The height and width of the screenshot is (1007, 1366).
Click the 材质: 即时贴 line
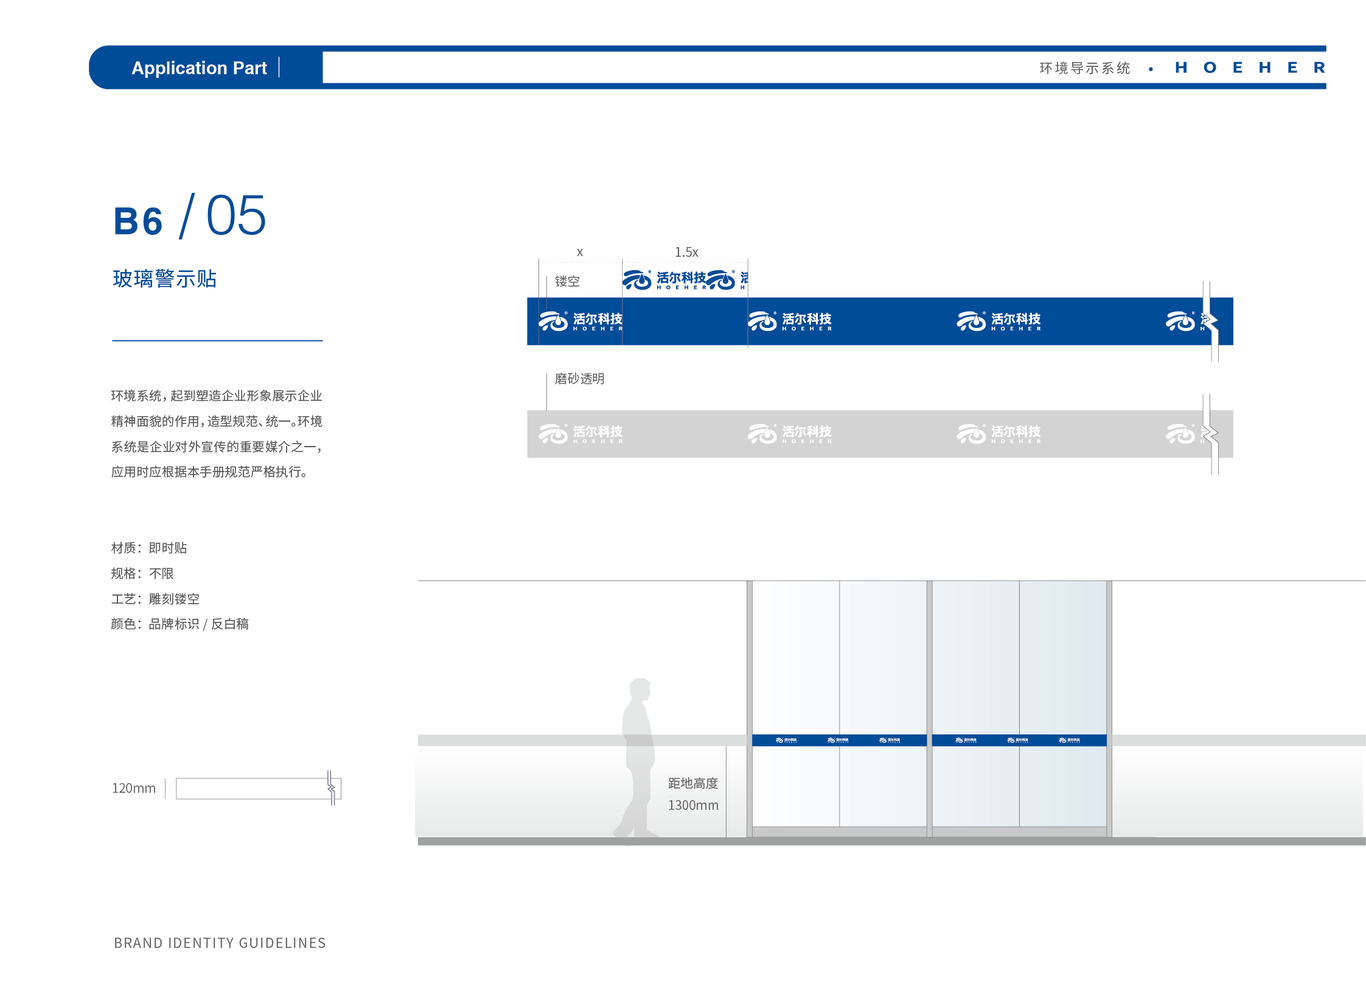[x=149, y=548]
